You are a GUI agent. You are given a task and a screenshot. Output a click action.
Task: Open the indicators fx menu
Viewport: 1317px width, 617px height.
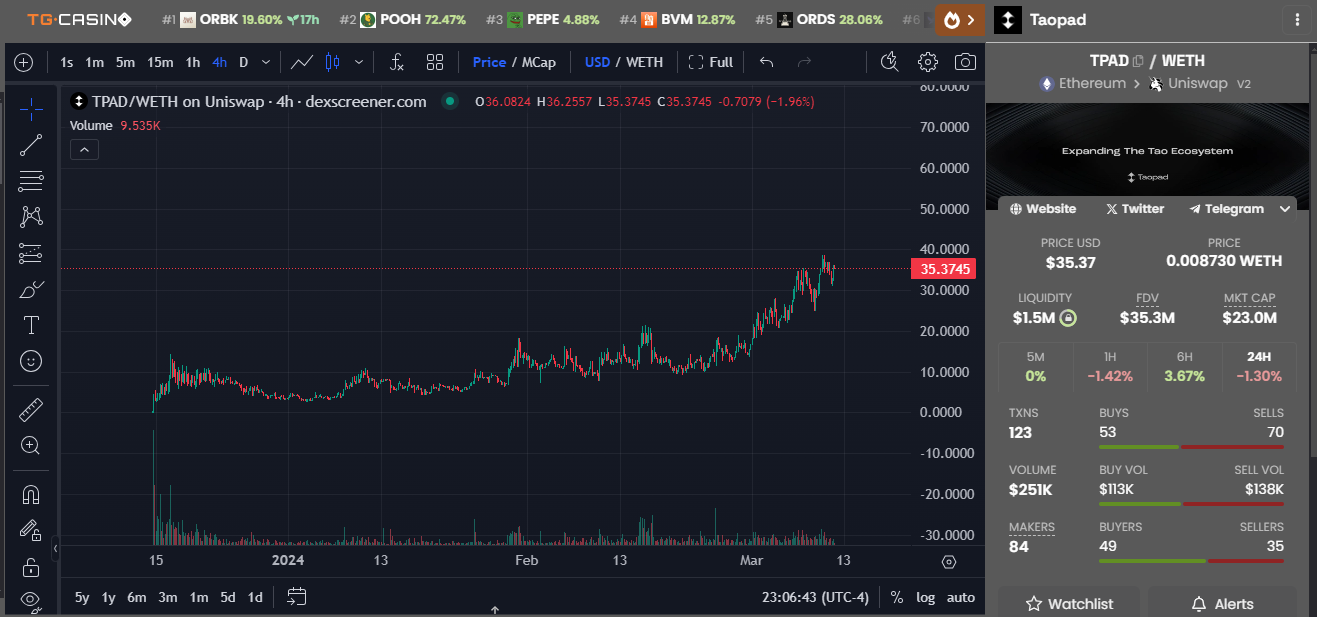click(x=397, y=62)
